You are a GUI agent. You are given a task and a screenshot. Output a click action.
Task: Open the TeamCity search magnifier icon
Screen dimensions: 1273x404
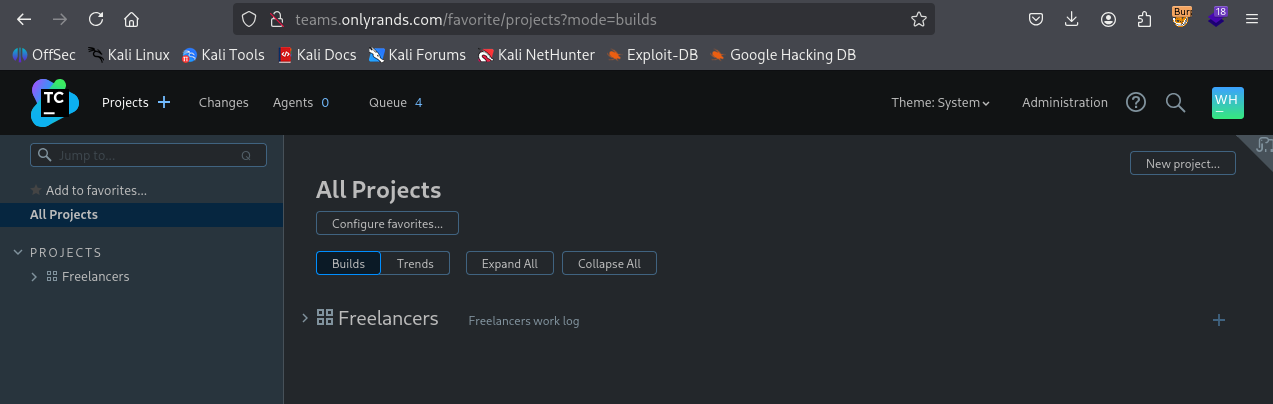1176,102
